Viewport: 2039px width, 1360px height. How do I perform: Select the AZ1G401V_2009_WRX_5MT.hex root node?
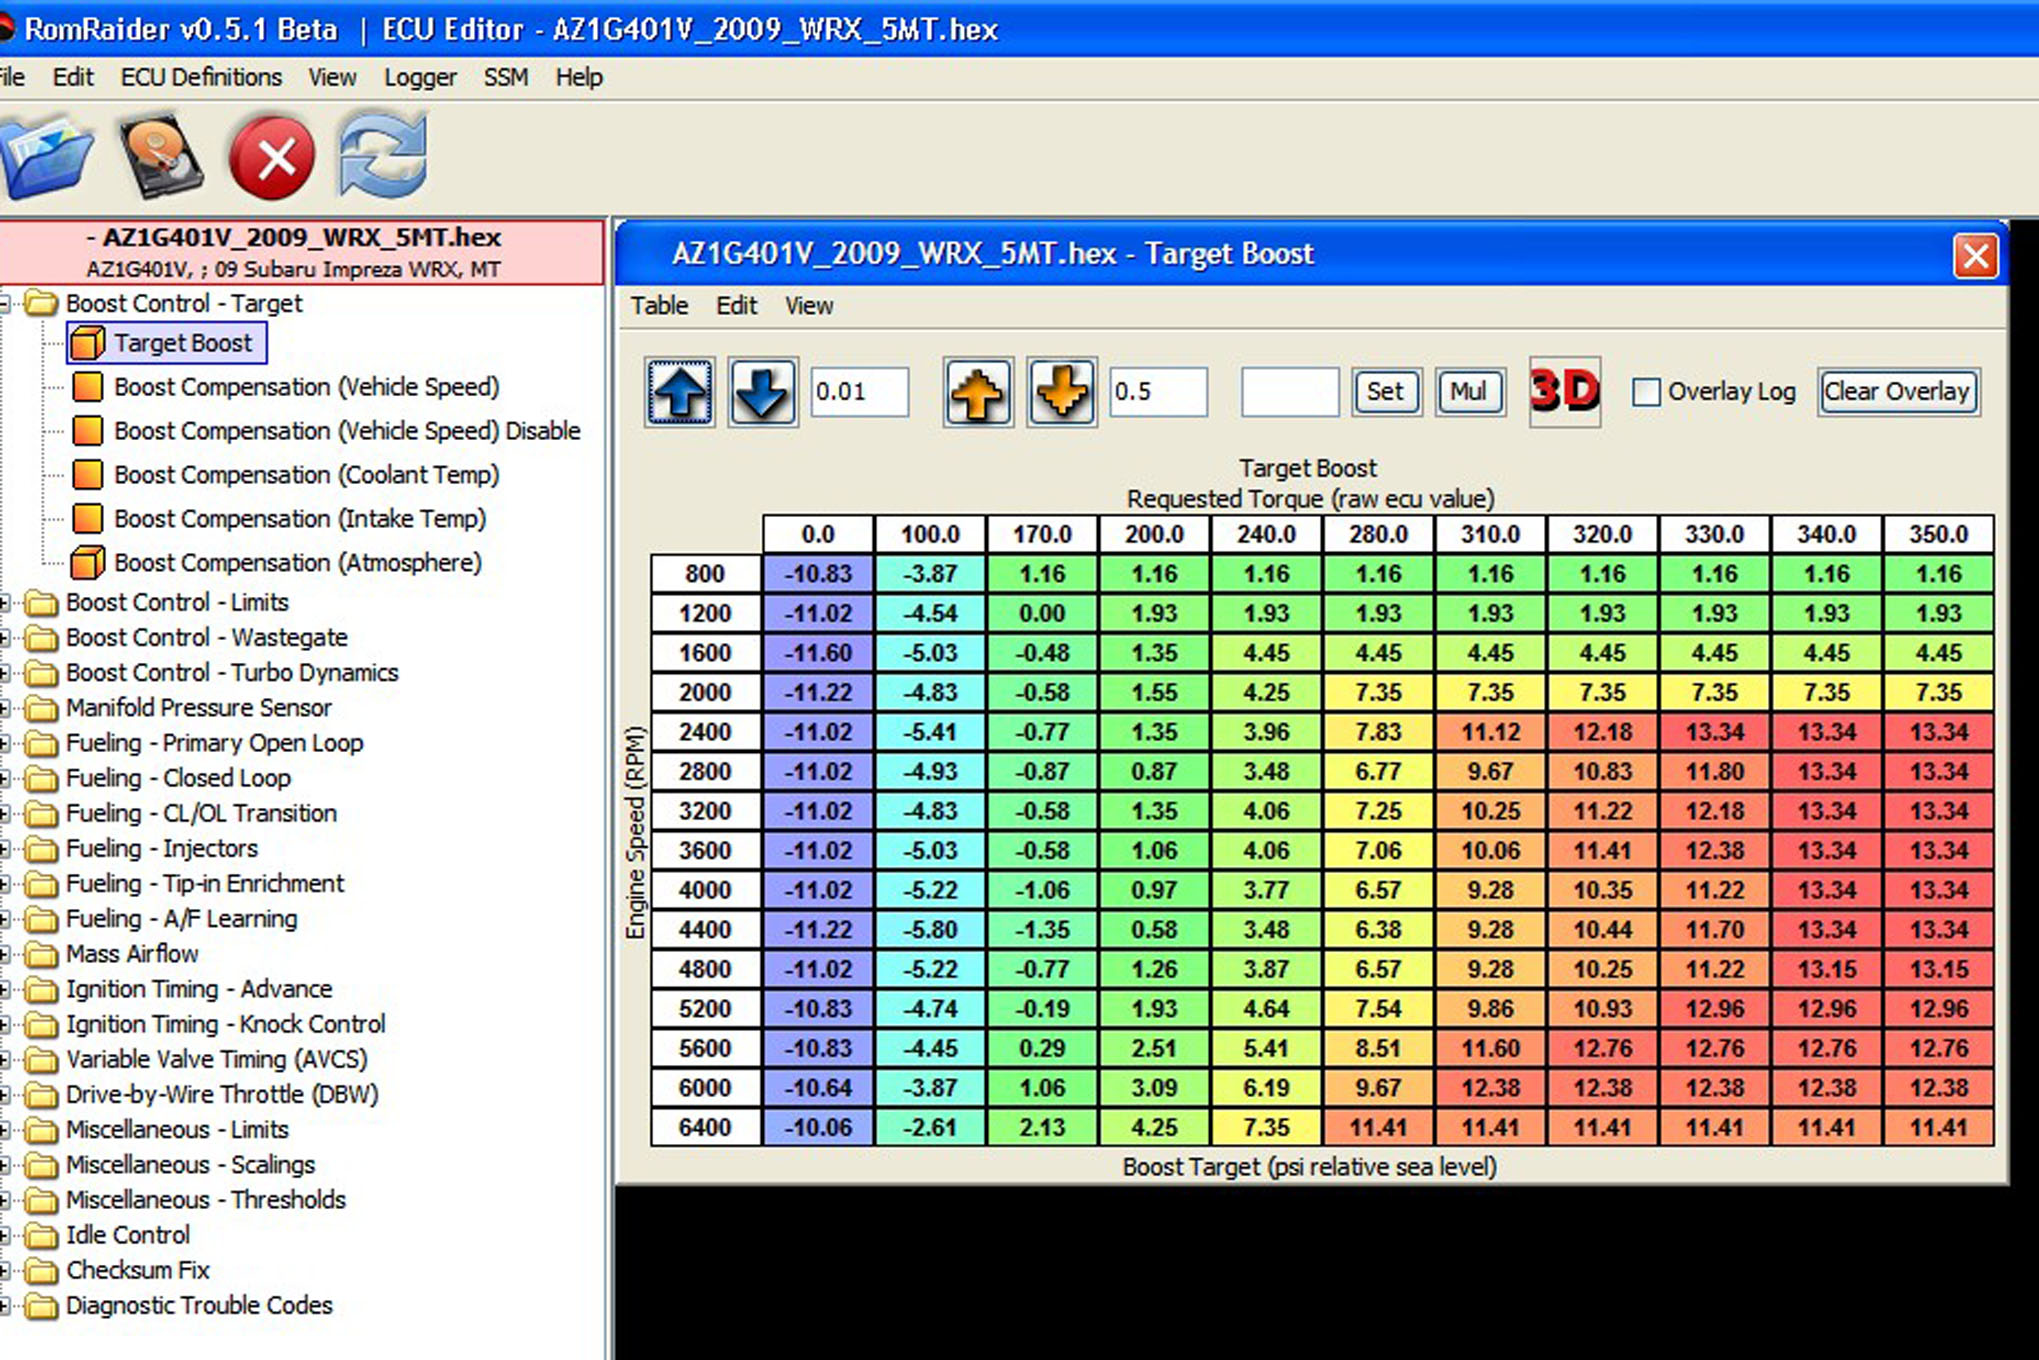(x=300, y=252)
